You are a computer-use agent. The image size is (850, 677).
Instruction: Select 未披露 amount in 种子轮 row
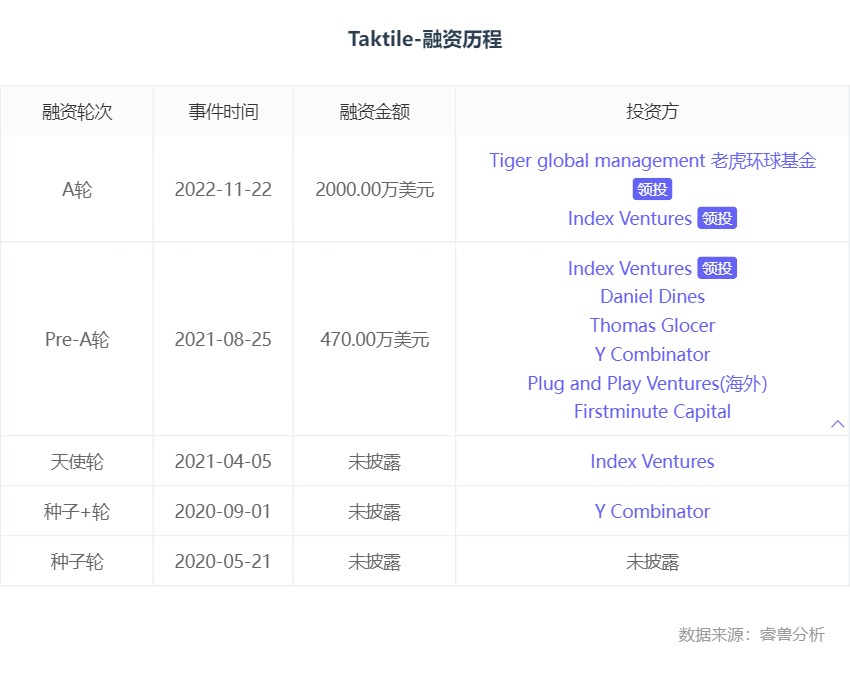click(x=375, y=562)
